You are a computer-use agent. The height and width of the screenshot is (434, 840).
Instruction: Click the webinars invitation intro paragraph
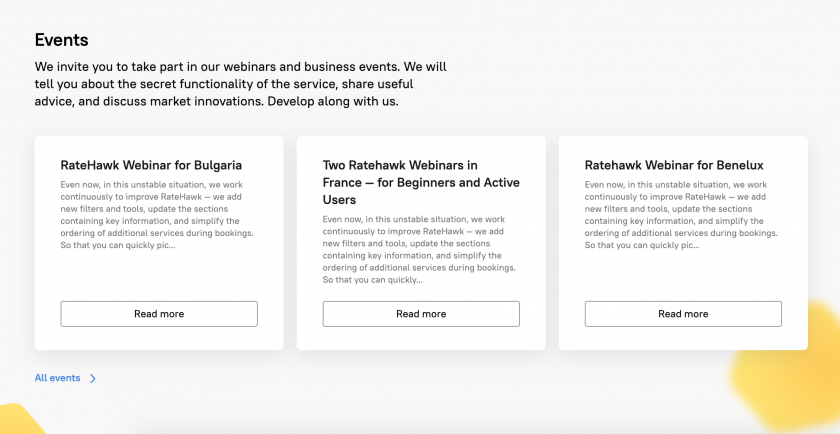click(241, 84)
